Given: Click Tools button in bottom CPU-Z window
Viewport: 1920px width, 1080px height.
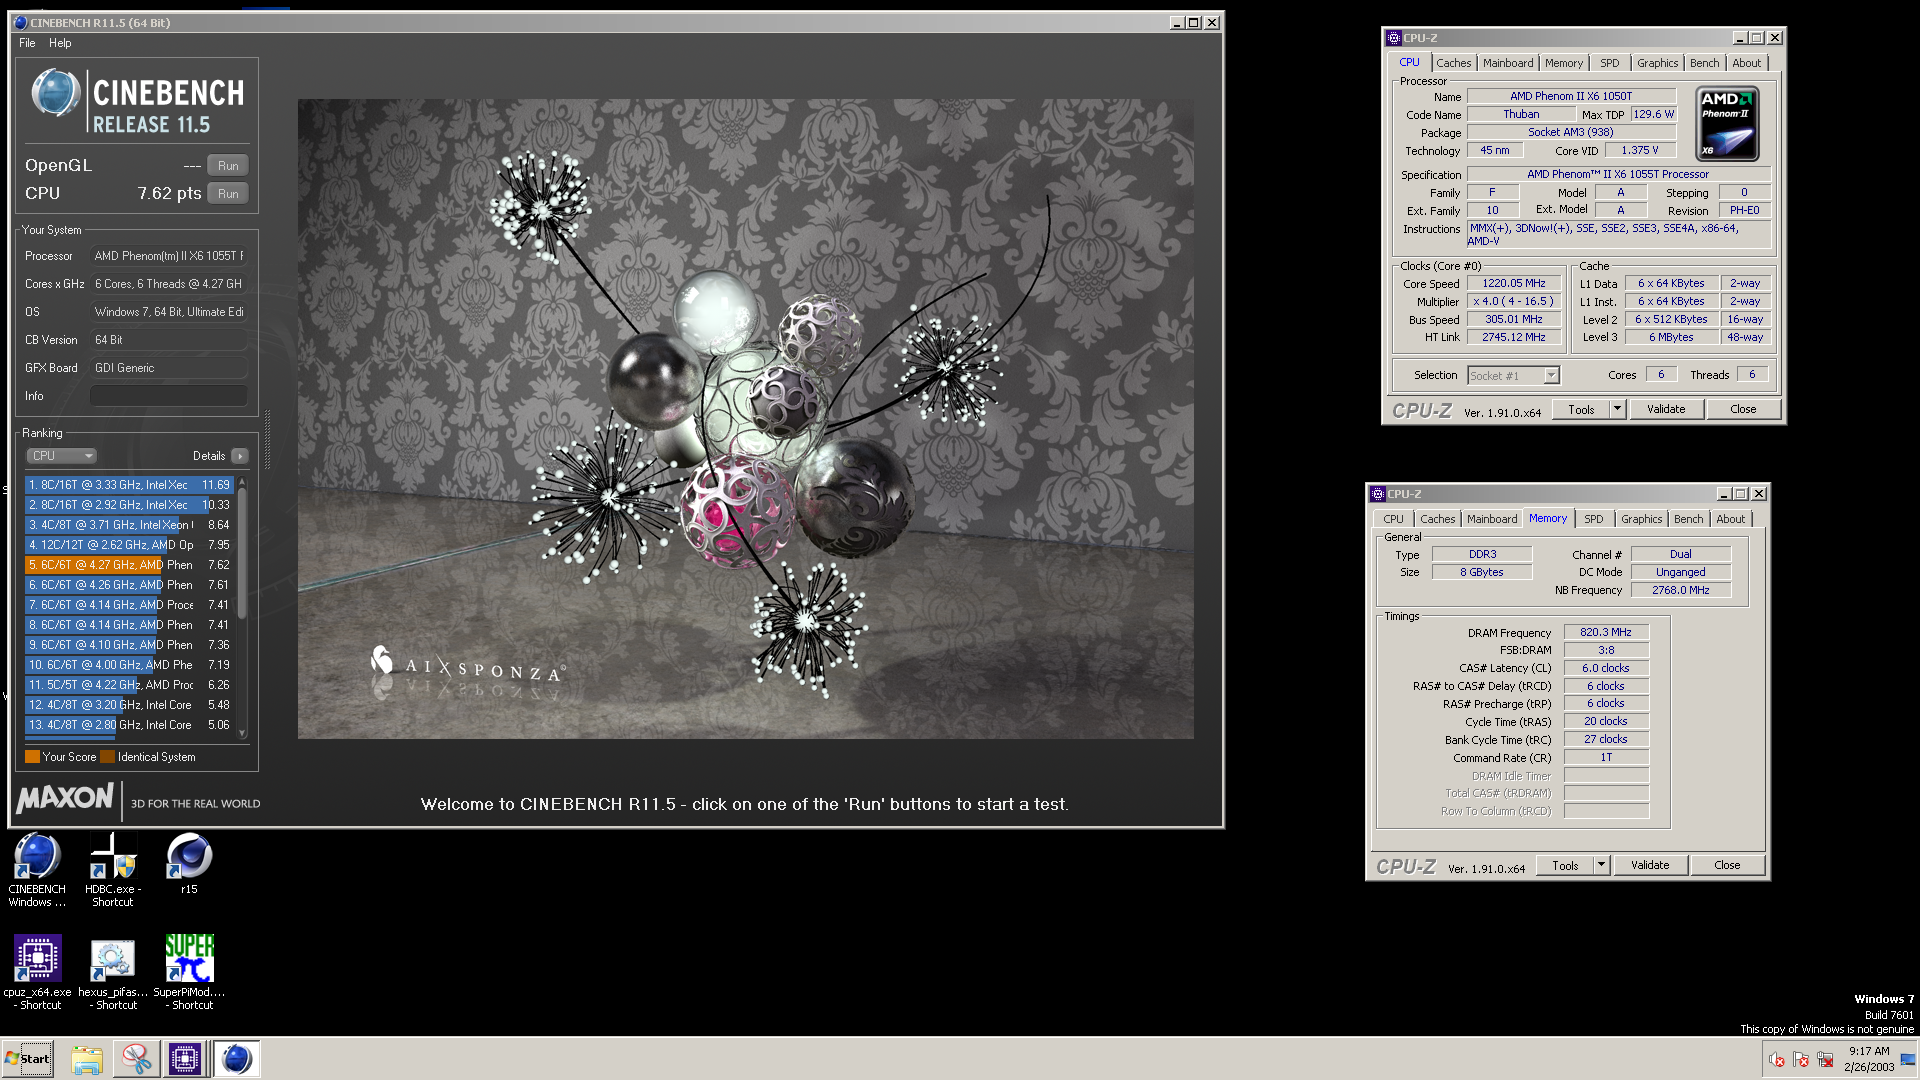Looking at the screenshot, I should pos(1565,866).
